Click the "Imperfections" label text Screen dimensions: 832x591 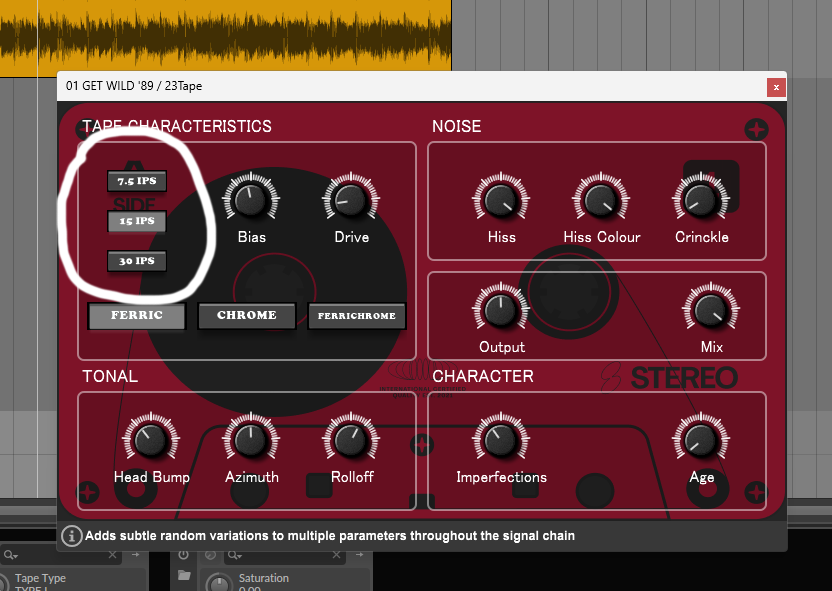(x=501, y=477)
